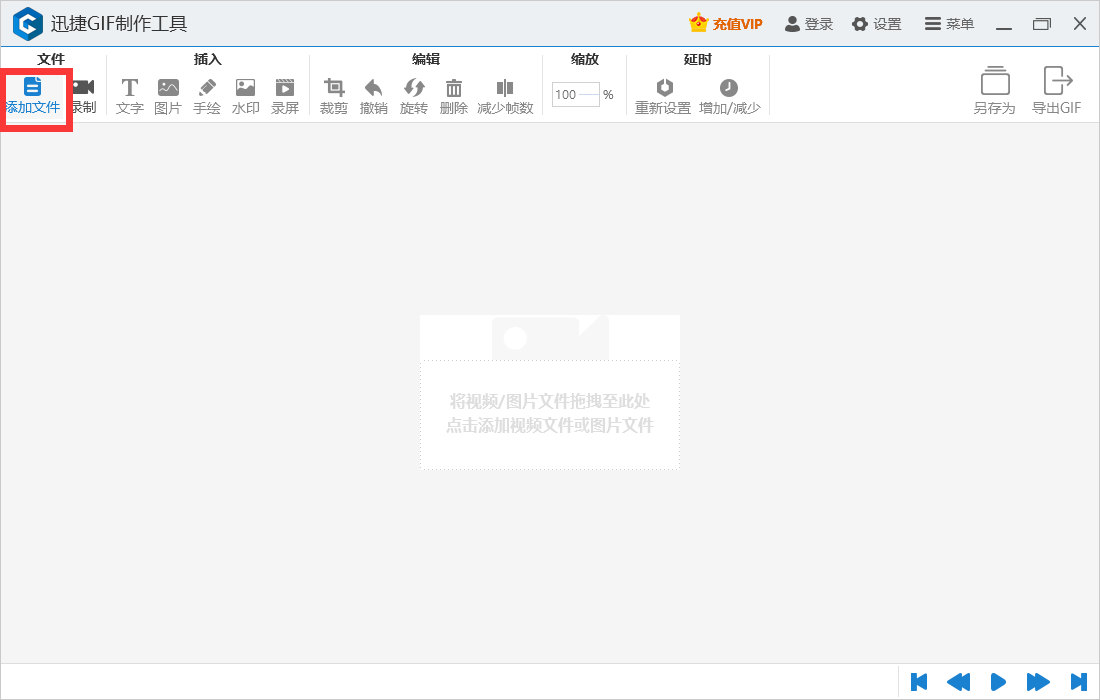Choose the 裁剪 crop tool
The image size is (1100, 700).
pyautogui.click(x=334, y=97)
